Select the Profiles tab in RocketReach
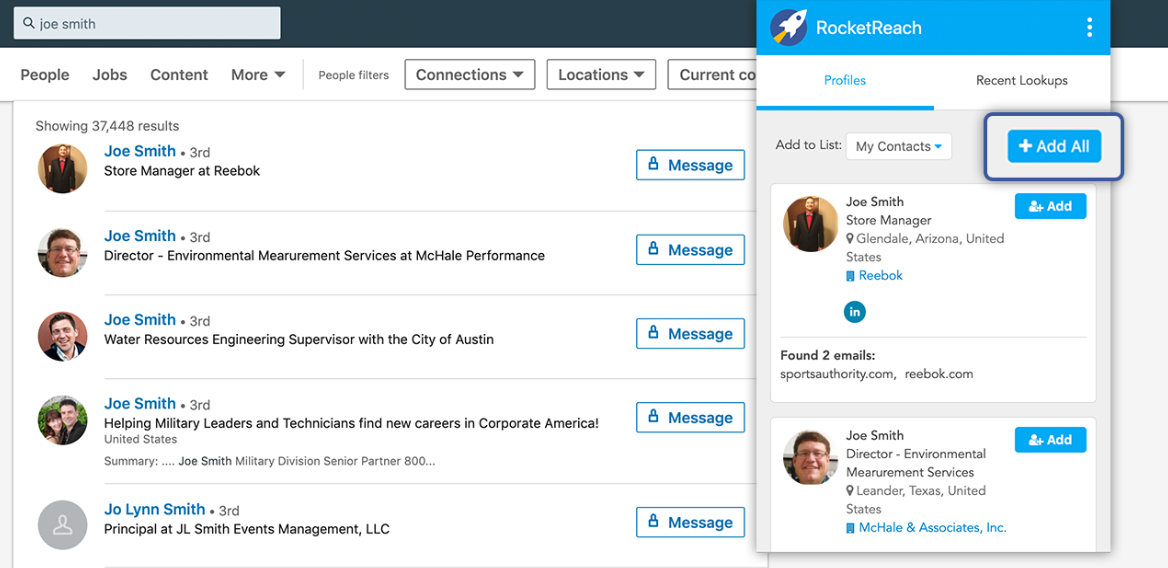1168x568 pixels. [x=845, y=81]
